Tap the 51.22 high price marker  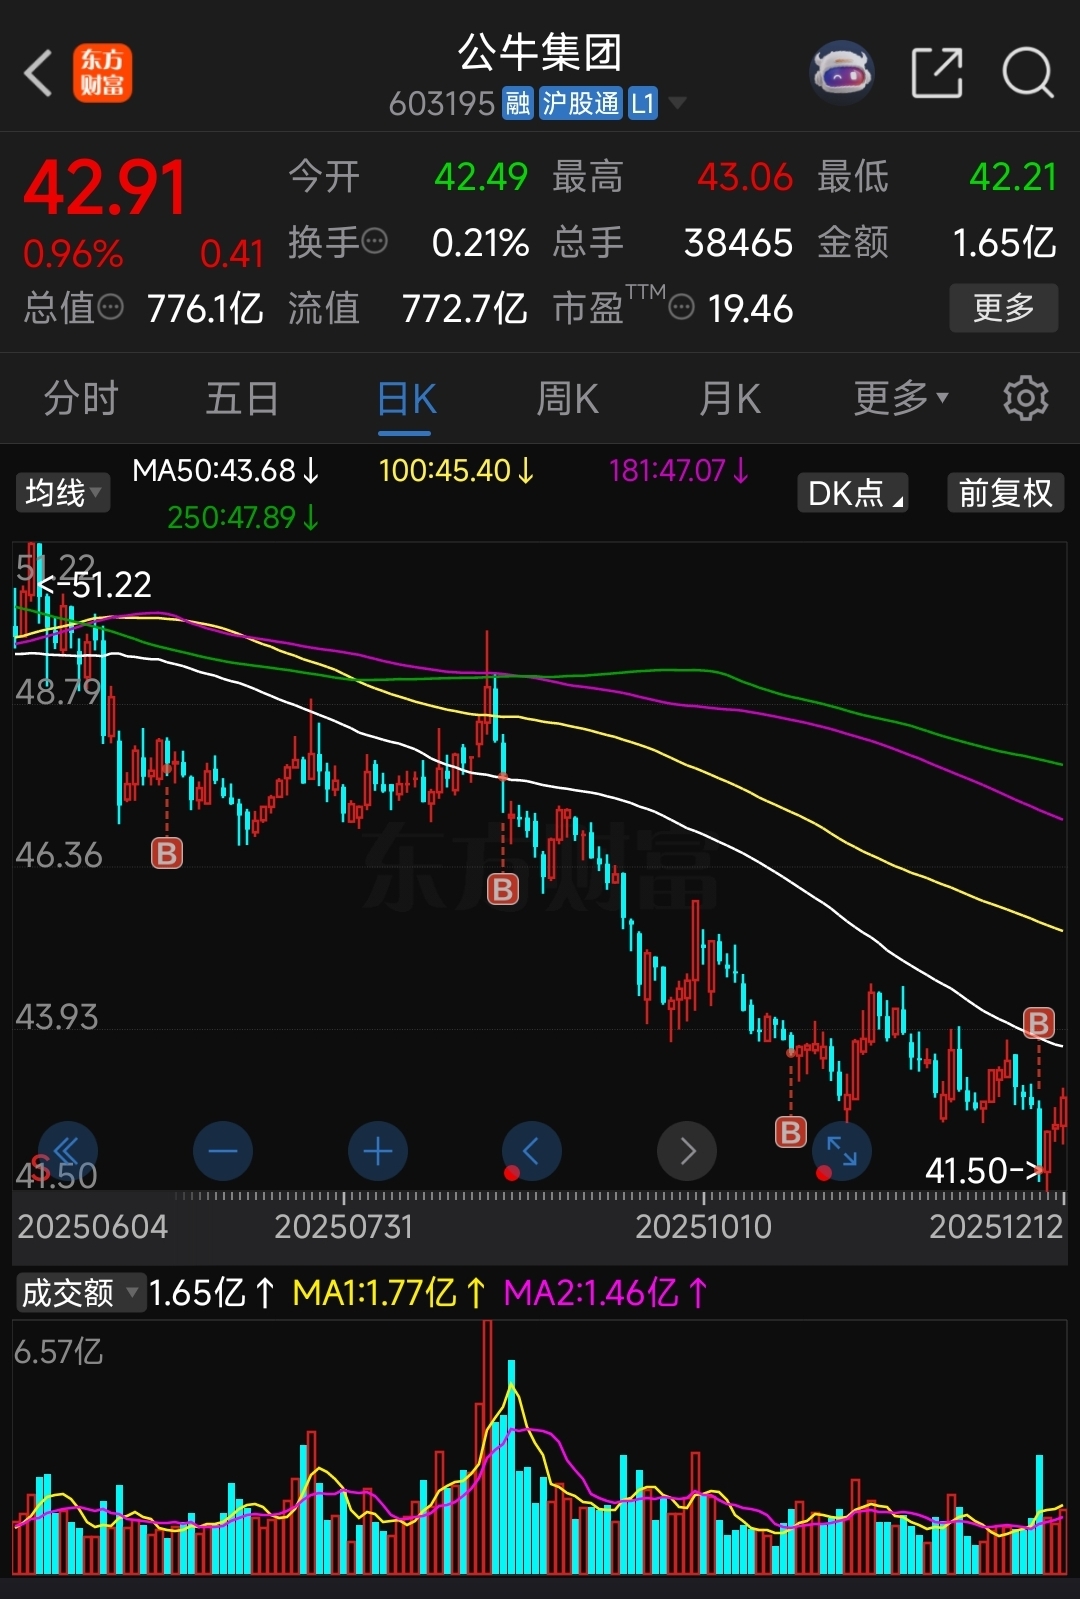pos(96,584)
